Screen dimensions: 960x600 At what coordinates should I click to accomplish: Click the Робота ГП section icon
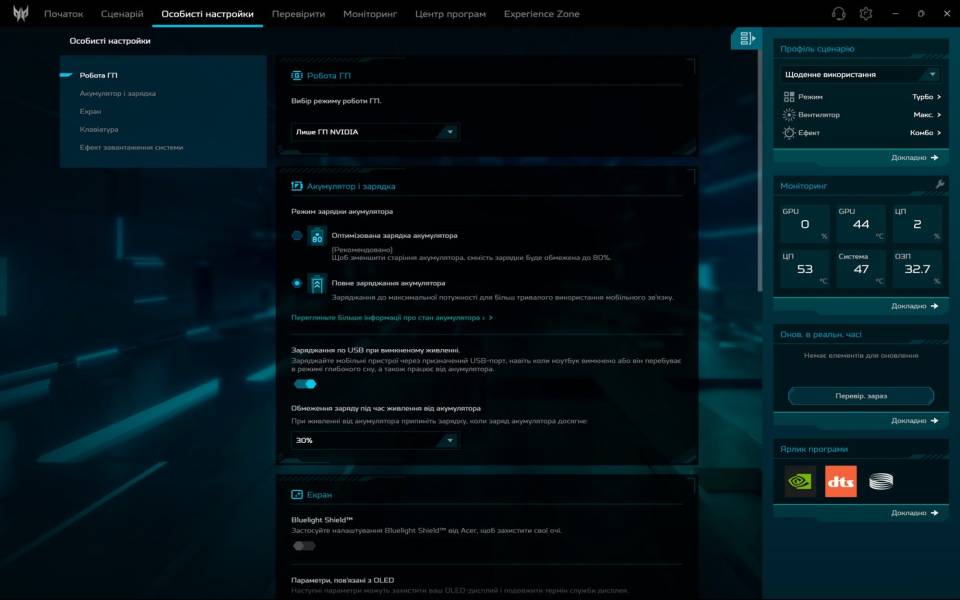[297, 75]
